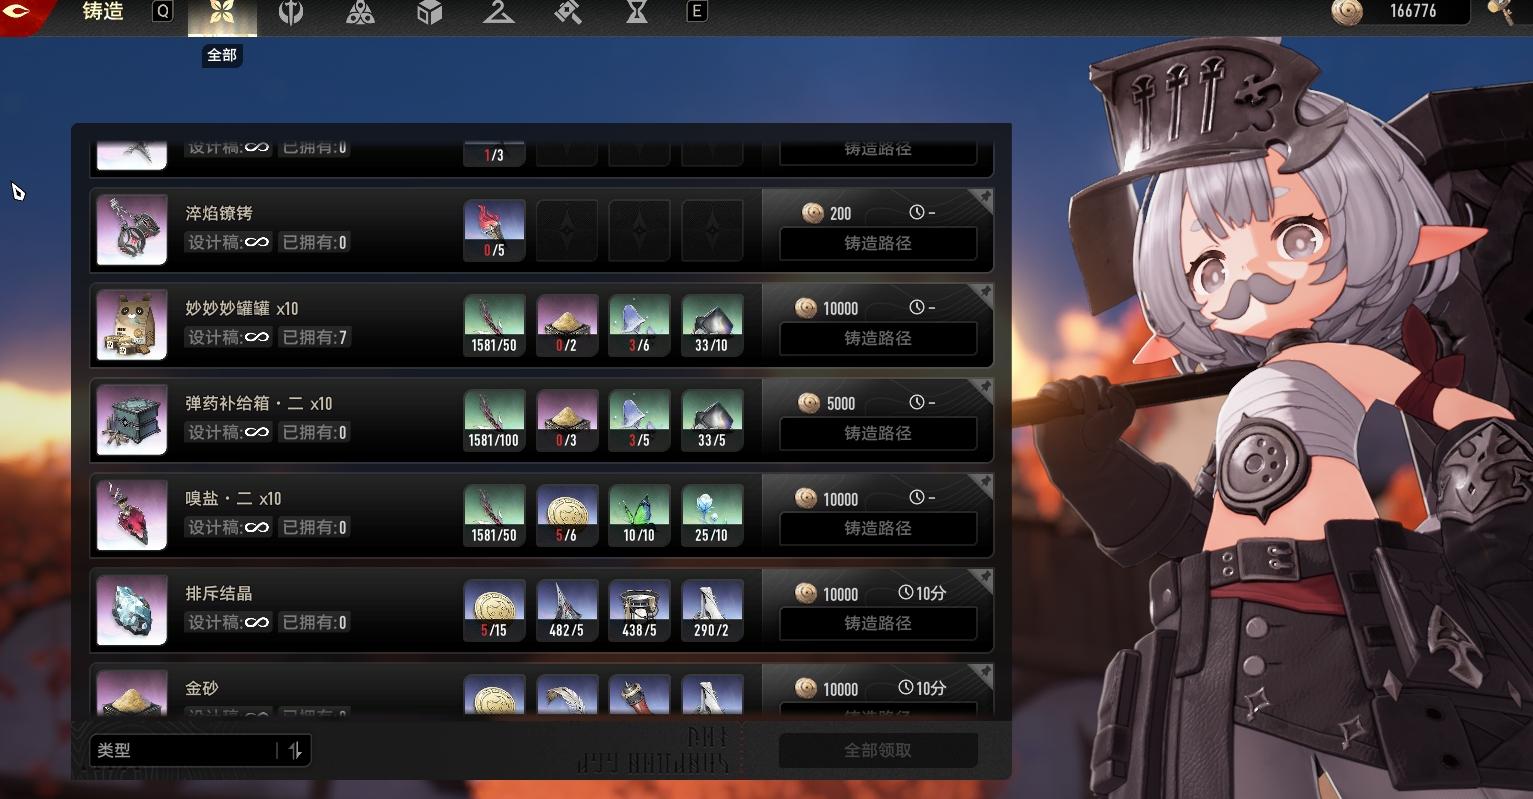
Task: Pin the 淬焰镣铐 recipe
Action: coord(984,198)
